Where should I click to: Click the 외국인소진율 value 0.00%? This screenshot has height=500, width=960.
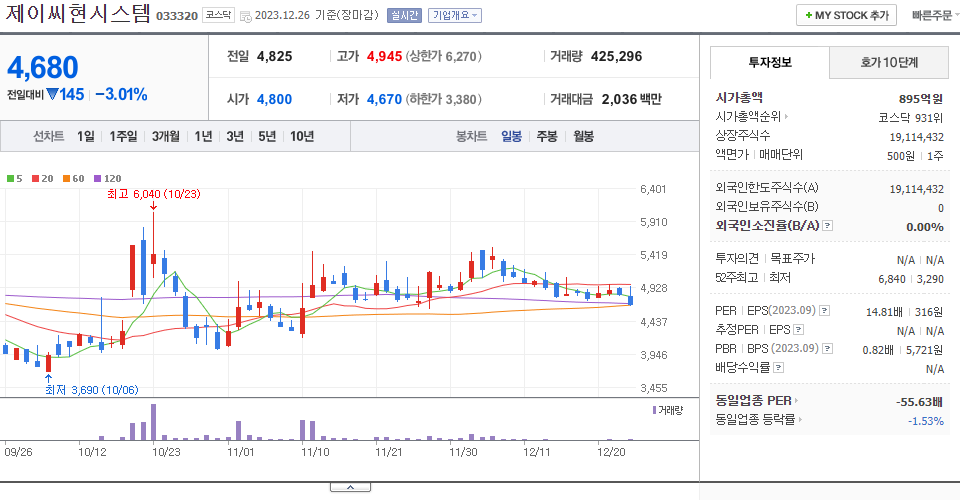tap(925, 227)
